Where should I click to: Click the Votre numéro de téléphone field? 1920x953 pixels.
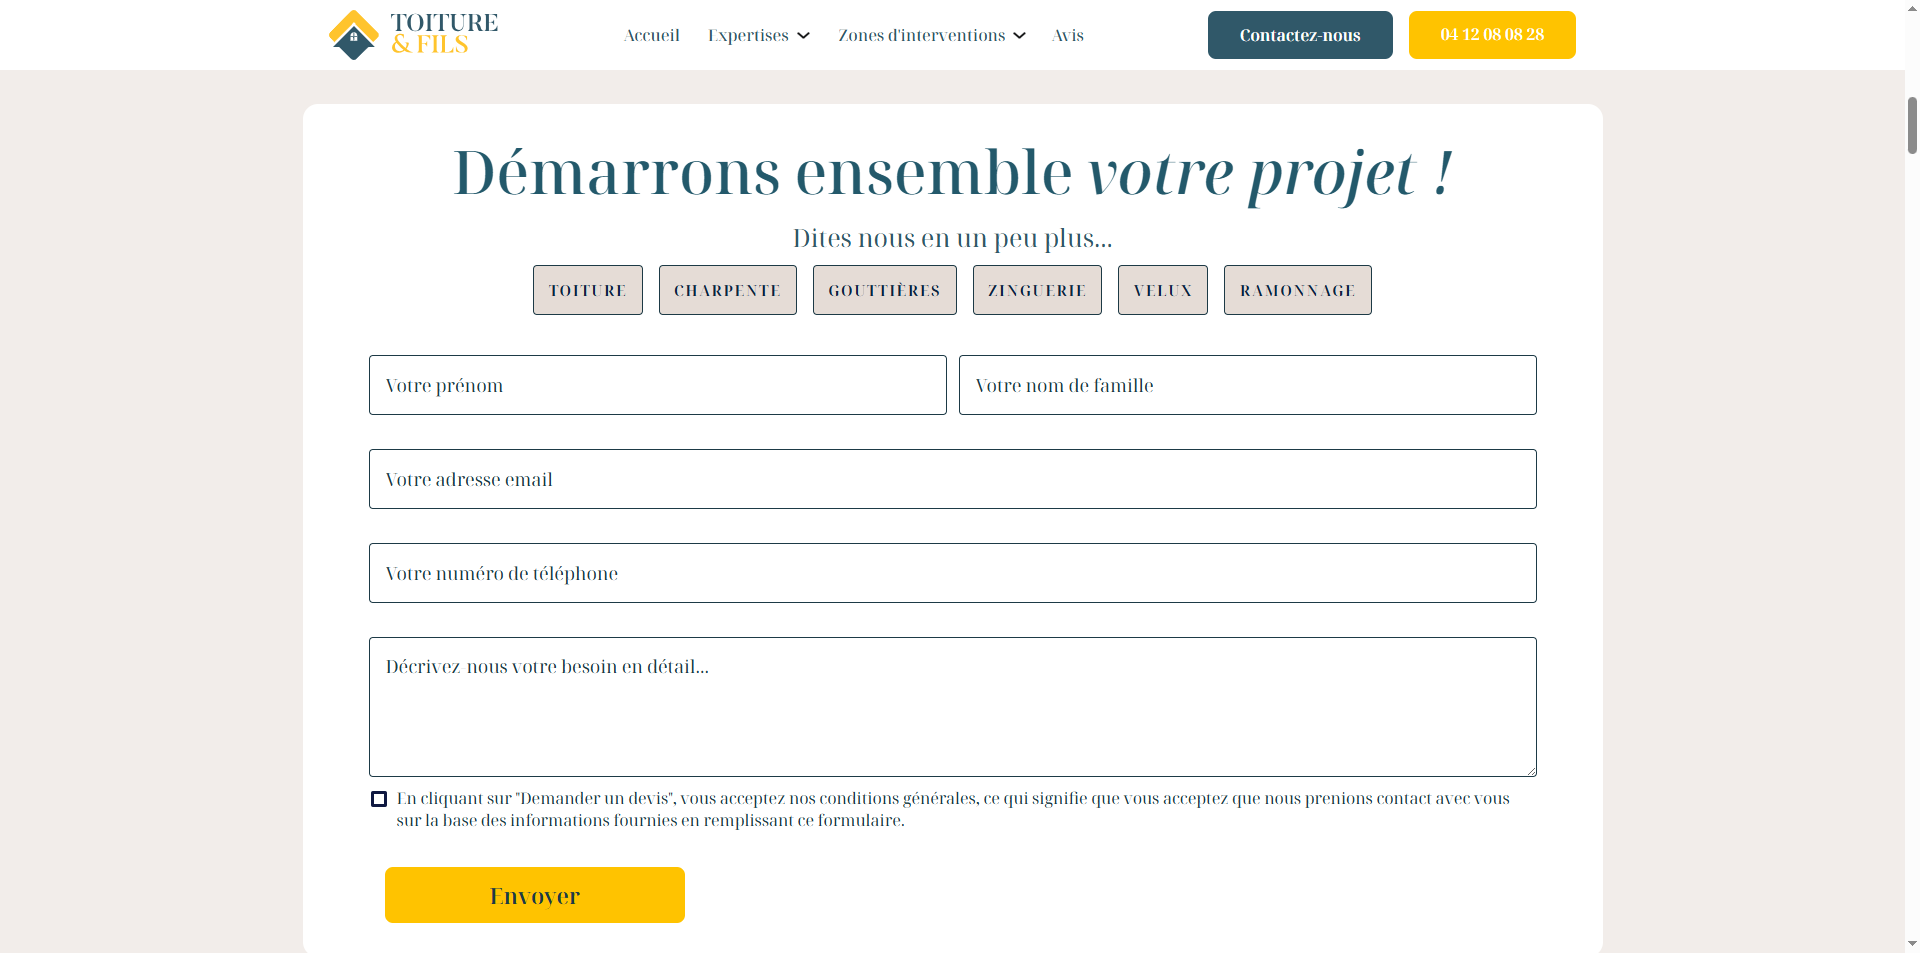952,573
